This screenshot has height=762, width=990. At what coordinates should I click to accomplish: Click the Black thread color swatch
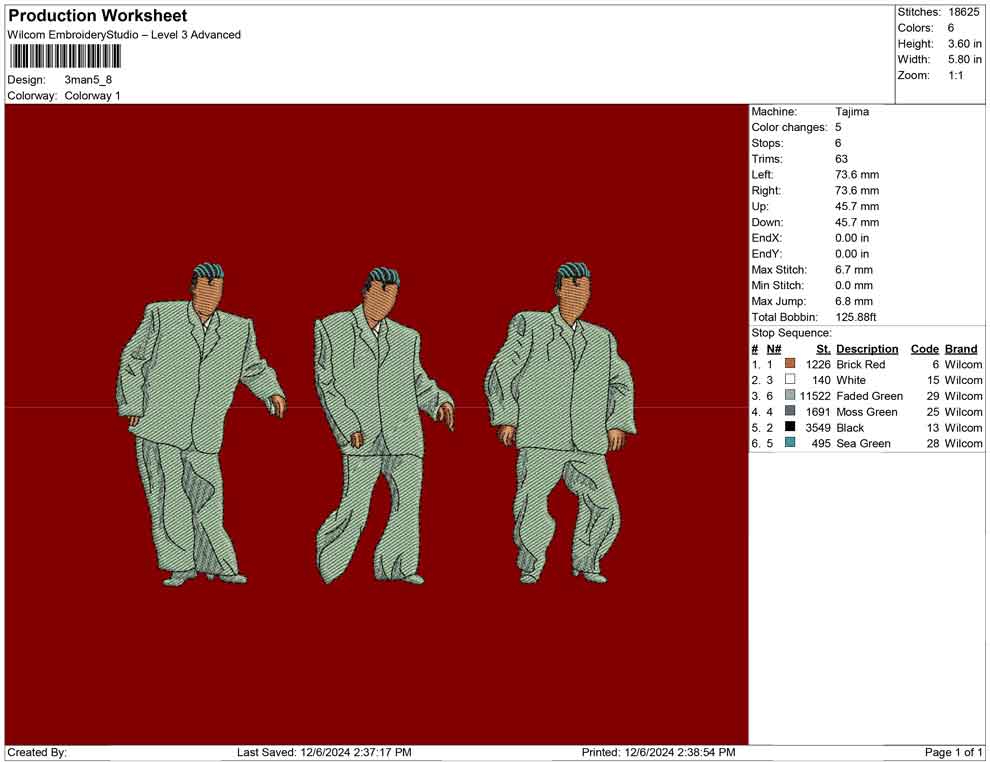point(790,427)
